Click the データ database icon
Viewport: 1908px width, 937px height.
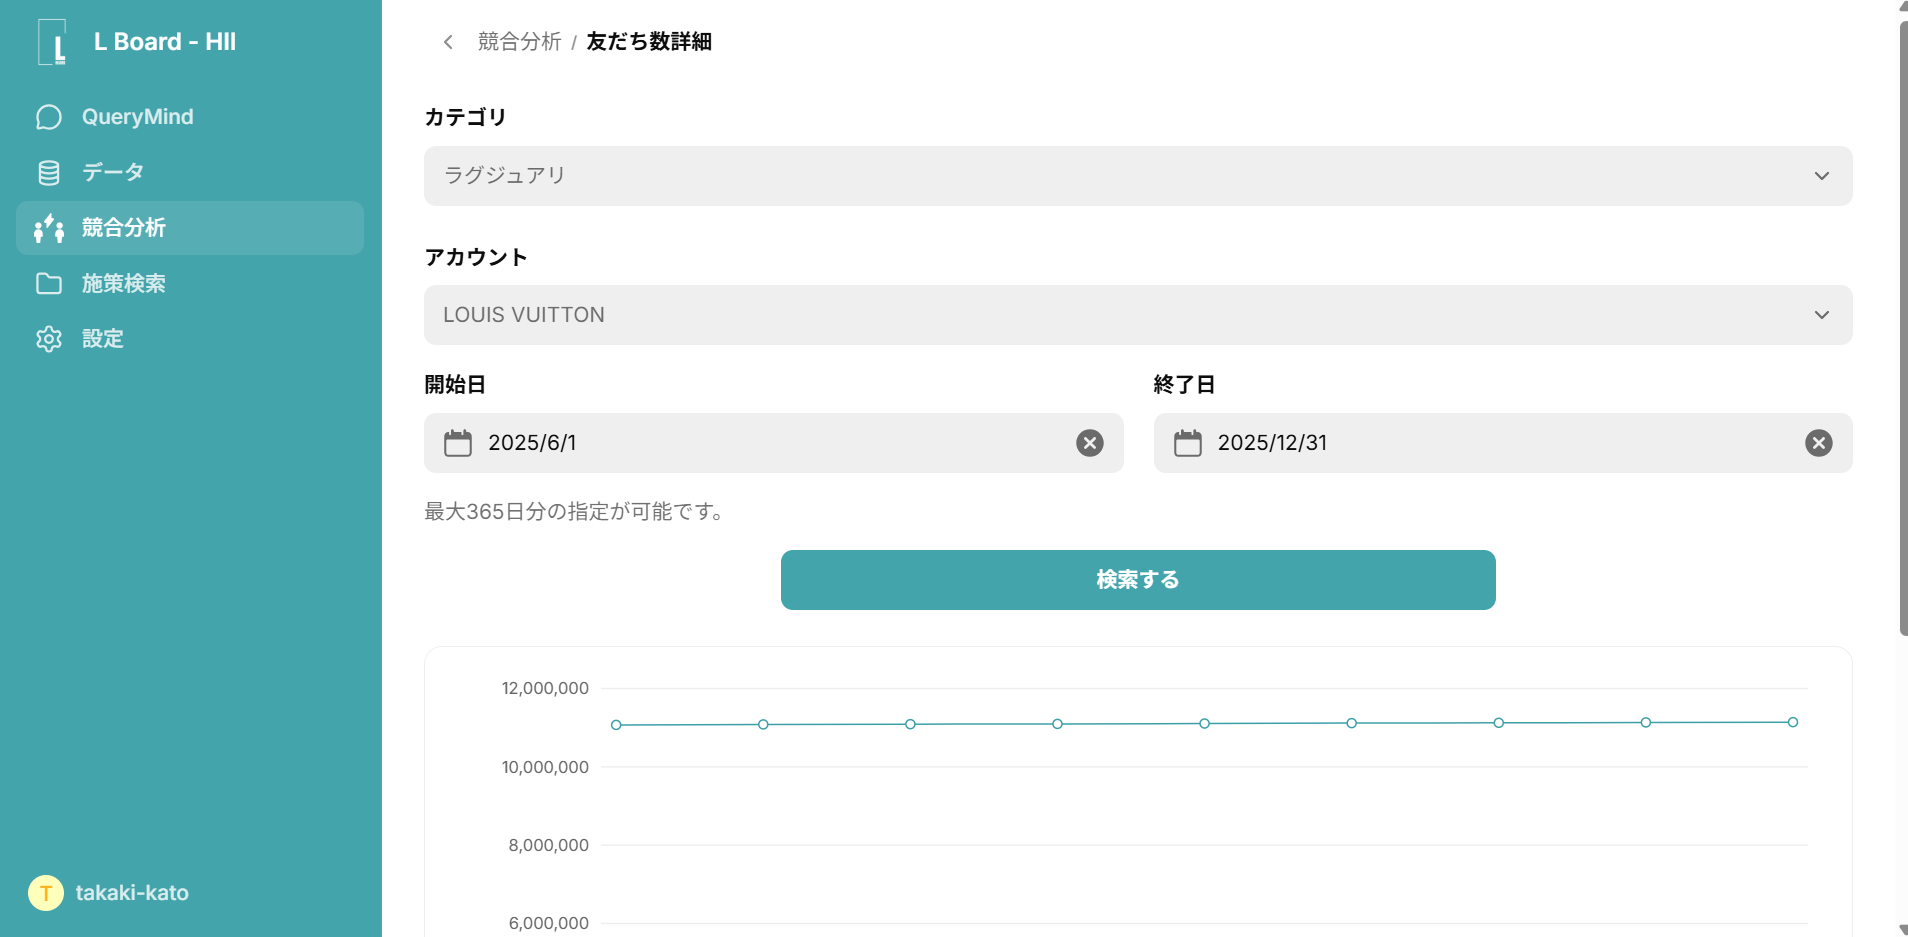tap(48, 173)
